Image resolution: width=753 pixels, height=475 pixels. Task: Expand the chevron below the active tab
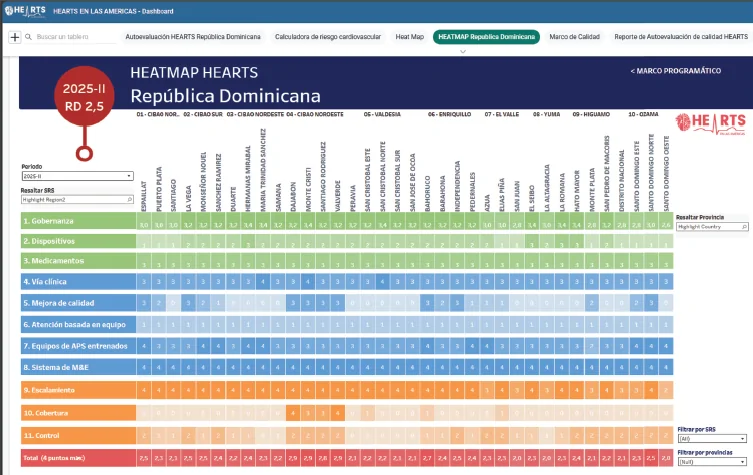[x=463, y=51]
